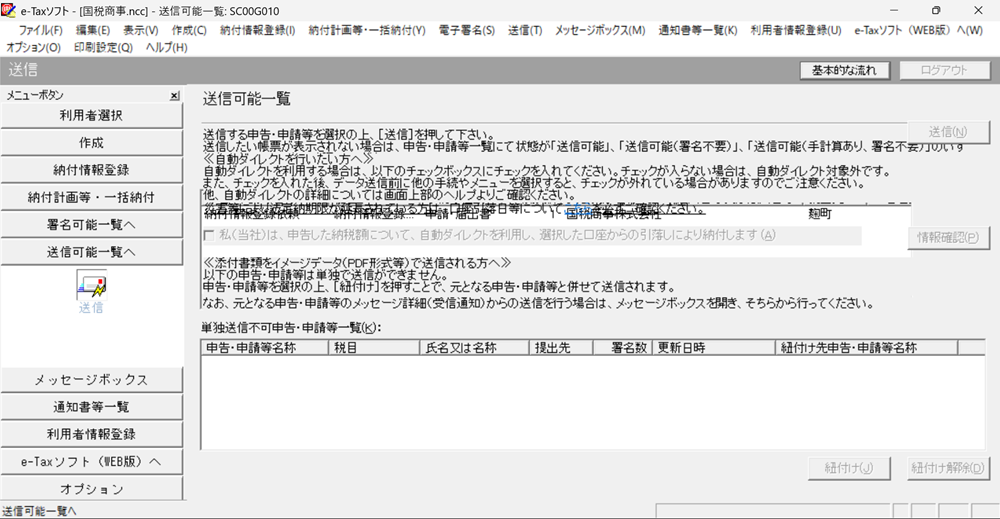
Task: Toggle the 自動ダイレクト payment checkbox
Action: (209, 235)
